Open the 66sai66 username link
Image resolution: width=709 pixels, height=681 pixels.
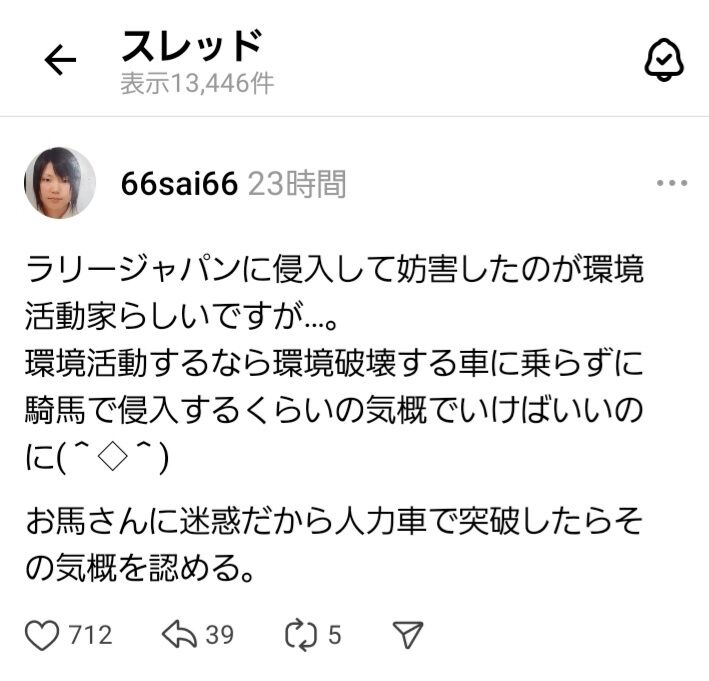179,184
